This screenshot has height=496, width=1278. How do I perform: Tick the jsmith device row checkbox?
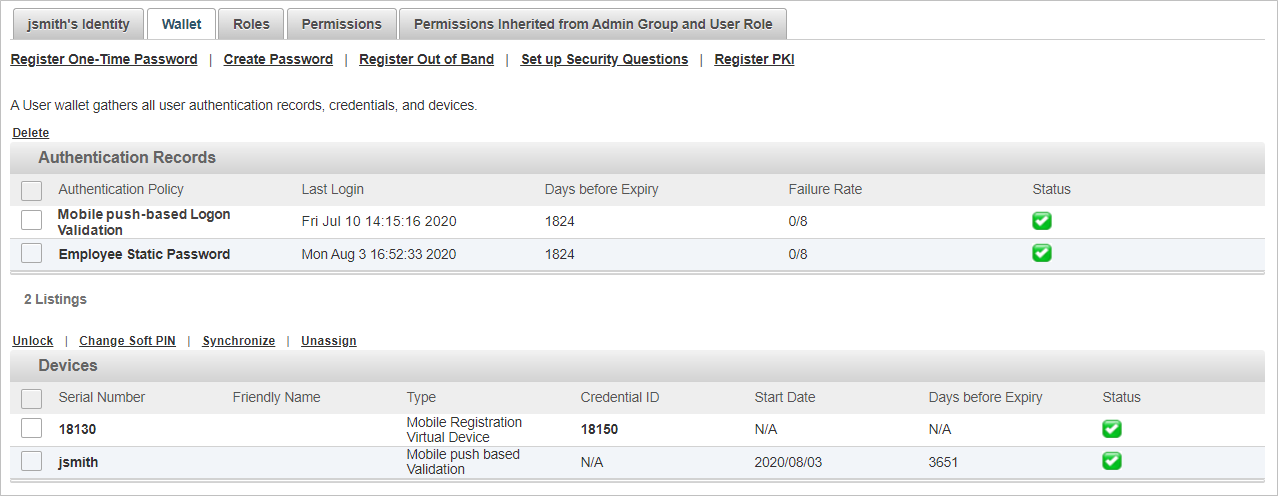coord(32,461)
